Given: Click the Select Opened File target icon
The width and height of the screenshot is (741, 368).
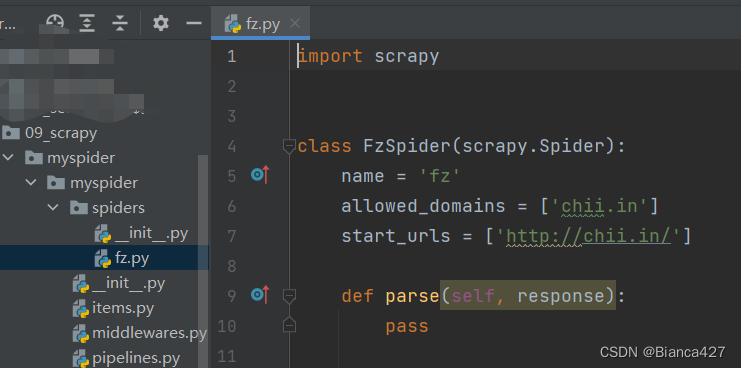Looking at the screenshot, I should (x=55, y=22).
